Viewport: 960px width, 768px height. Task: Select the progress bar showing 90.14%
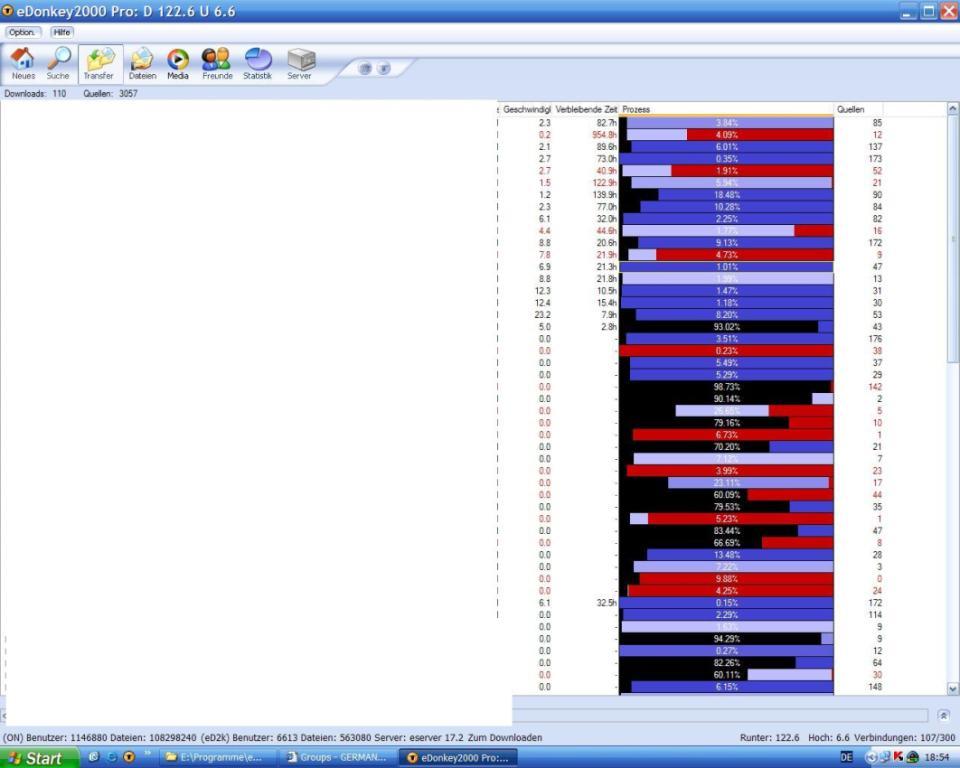point(727,399)
